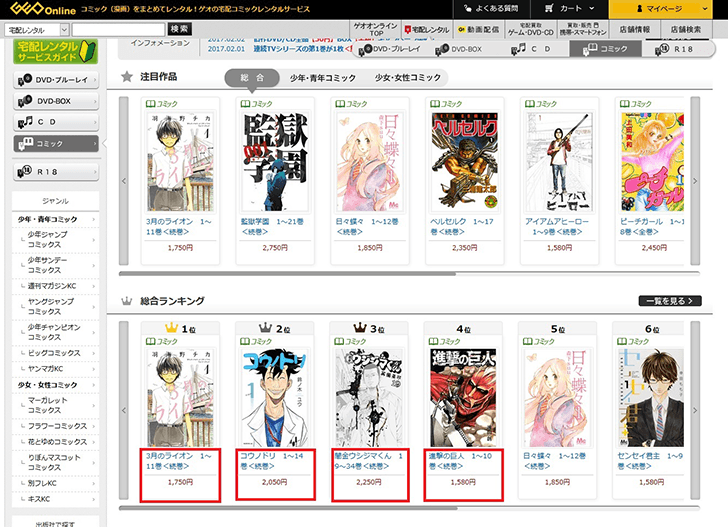Open ビッグコミックス genre
Image resolution: width=728 pixels, height=527 pixels.
(55, 353)
